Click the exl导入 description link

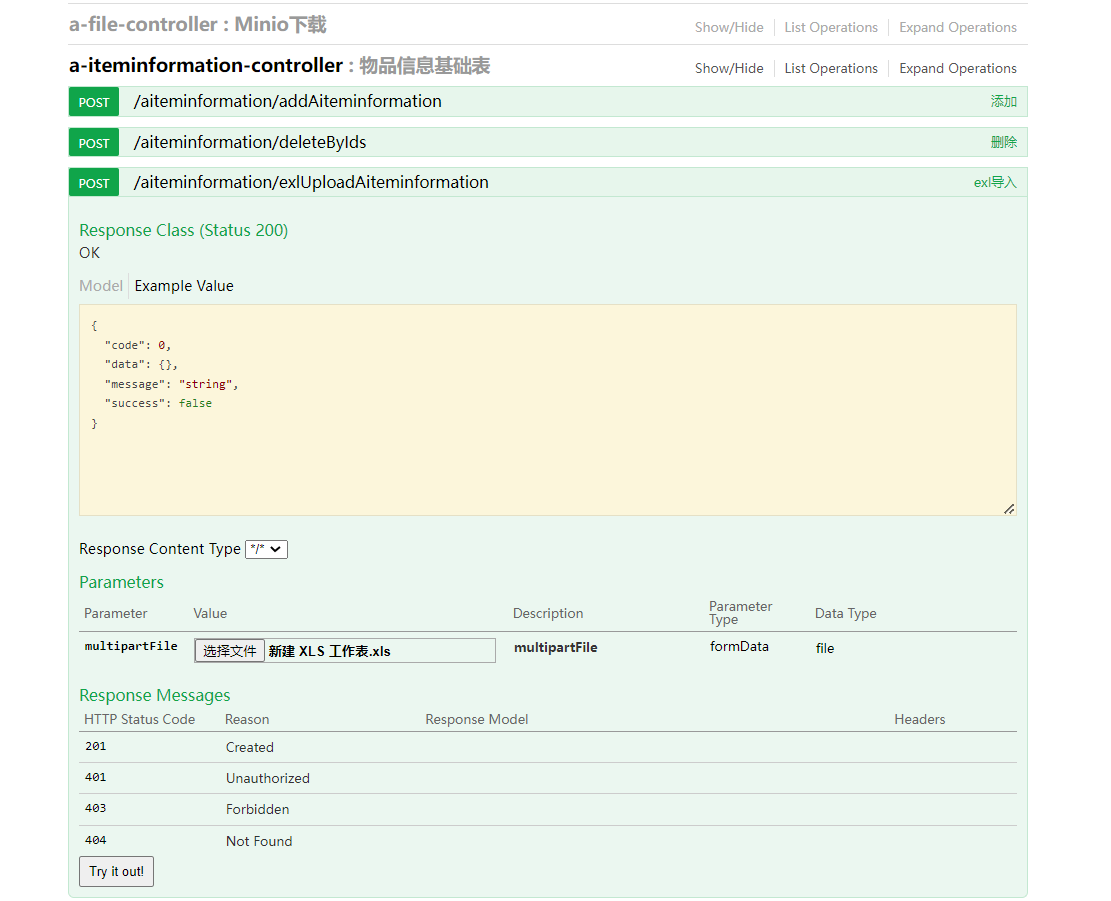pyautogui.click(x=995, y=183)
